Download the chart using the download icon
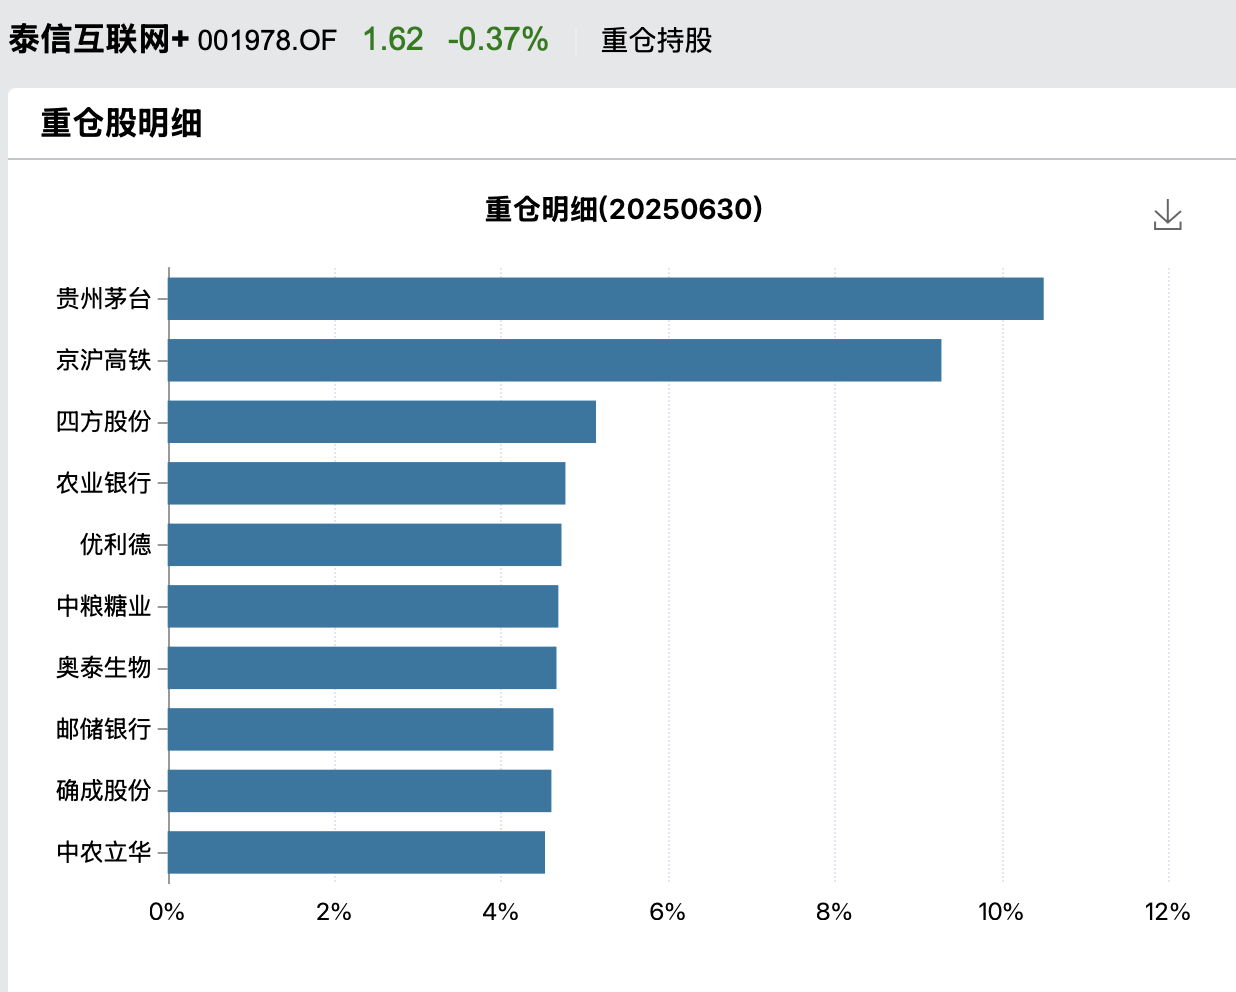 [1167, 215]
